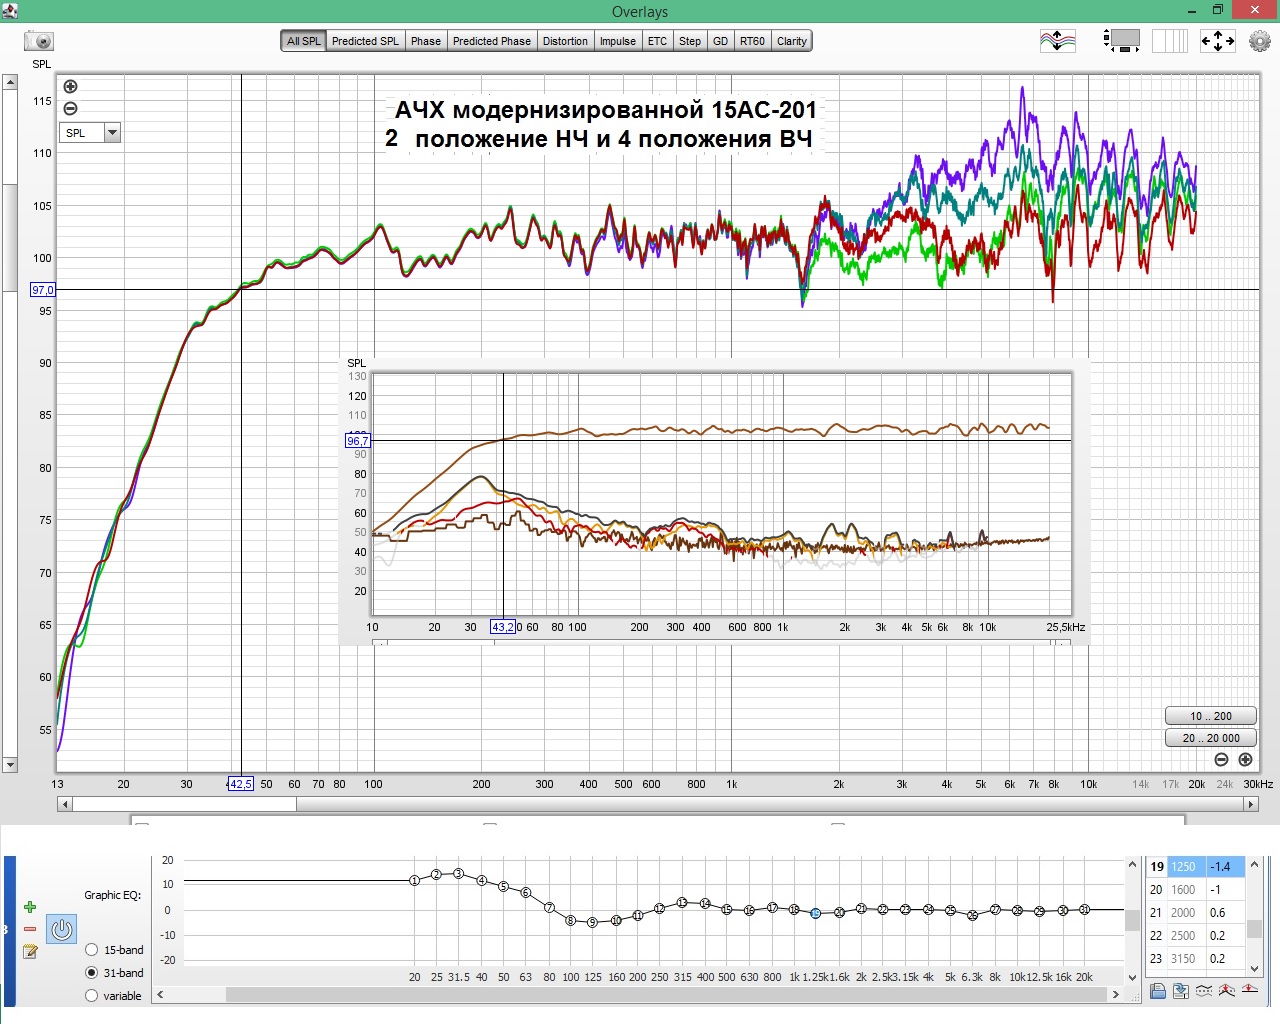Open the trace offset/separate traces tool

pyautogui.click(x=1058, y=41)
